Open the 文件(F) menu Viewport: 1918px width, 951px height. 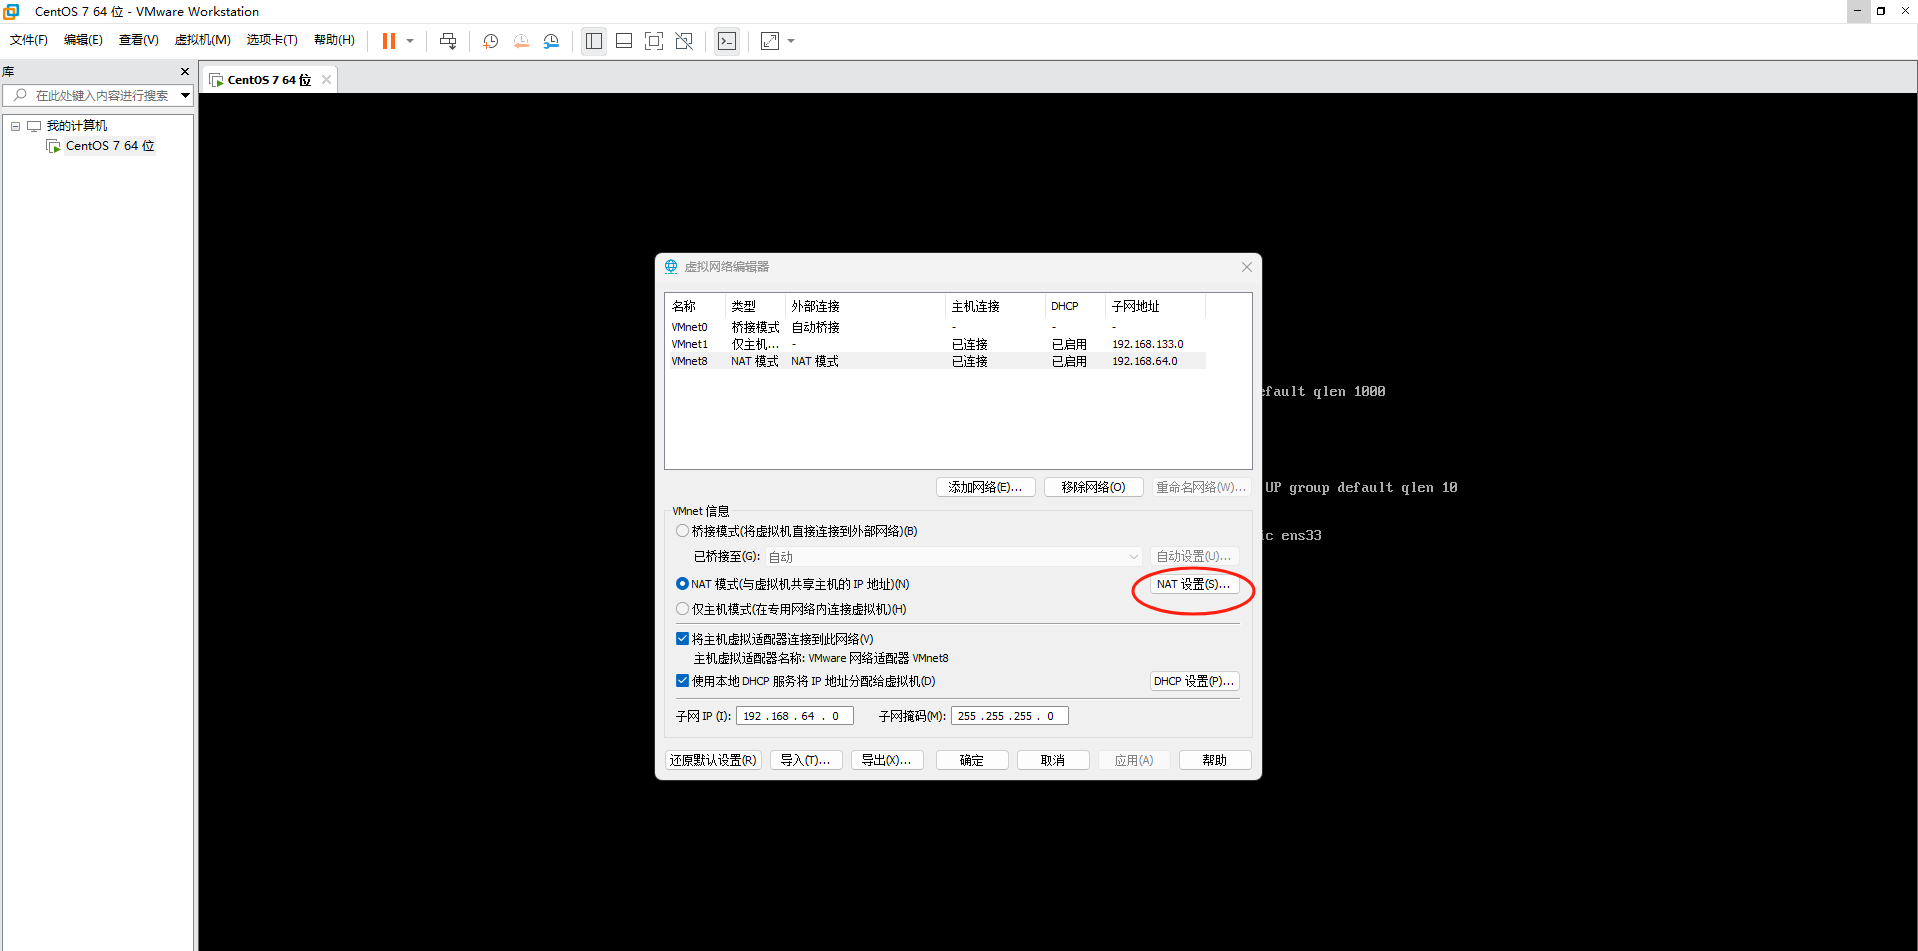tap(29, 40)
